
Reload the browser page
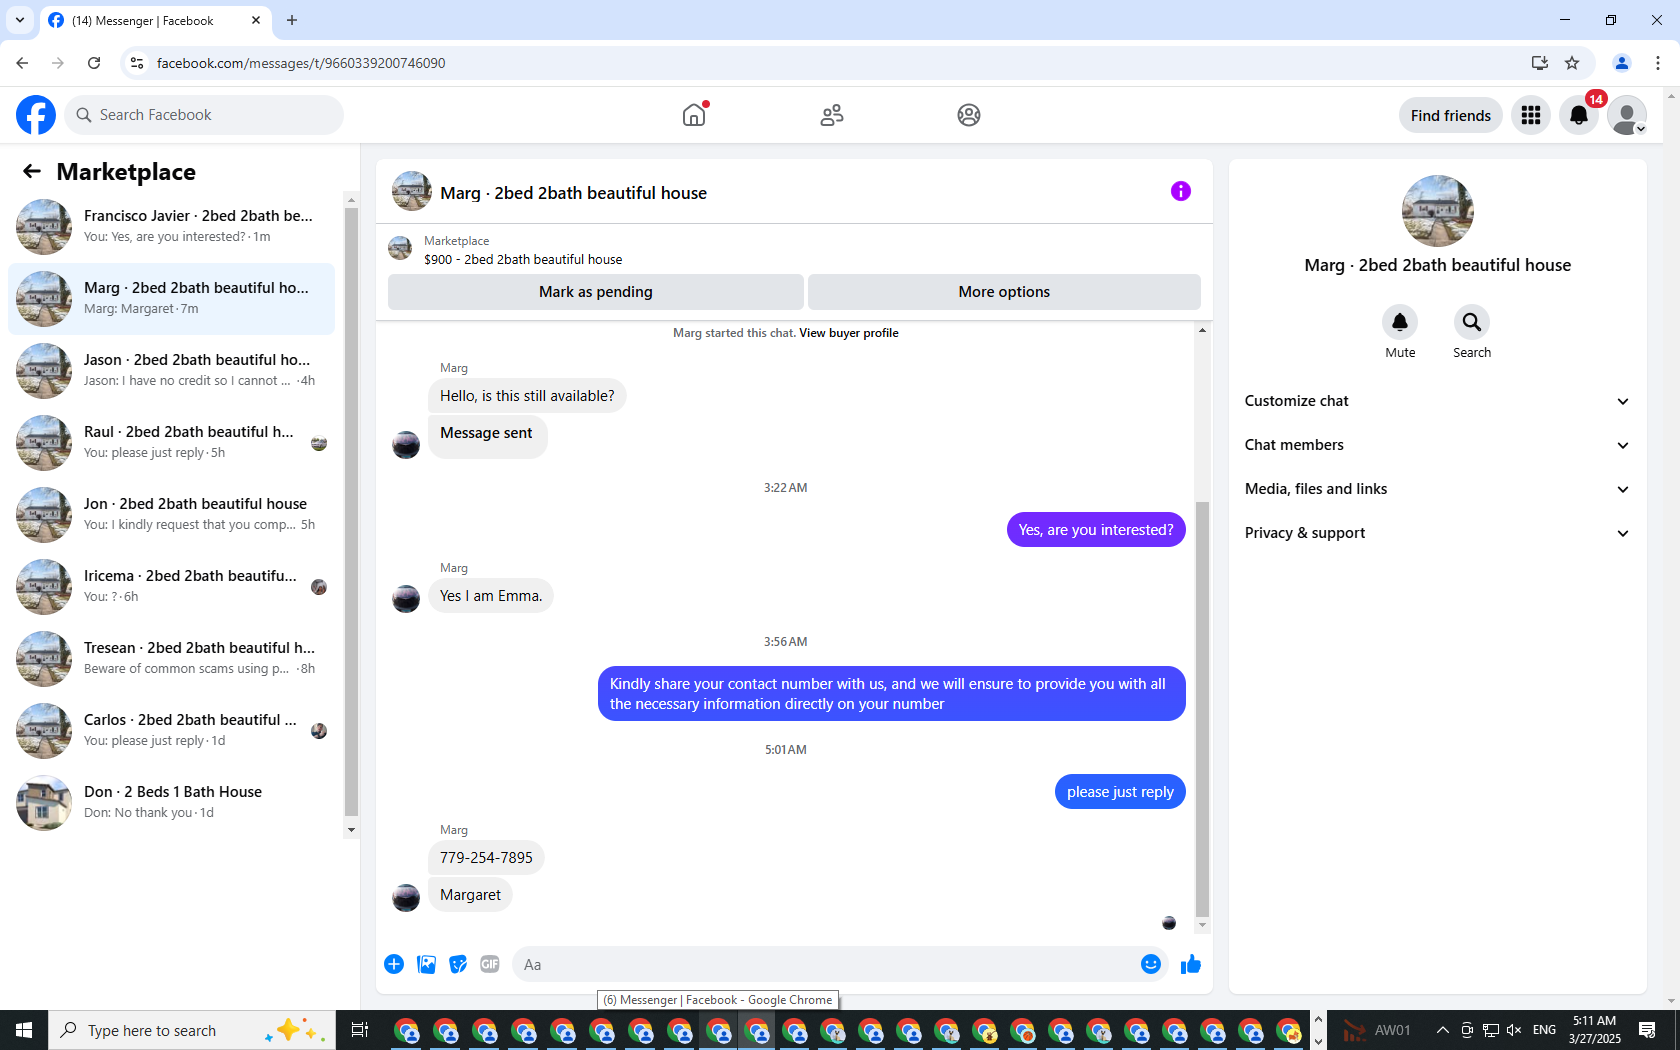click(x=94, y=63)
